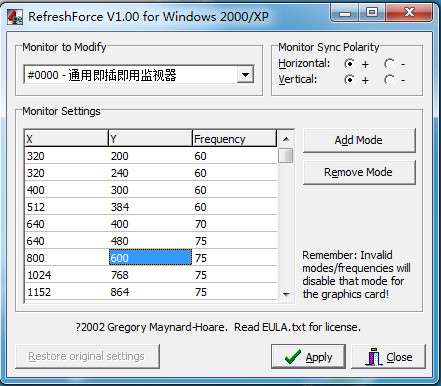Select the highlighted 600 Y cell
Image resolution: width=441 pixels, height=386 pixels.
click(x=150, y=258)
